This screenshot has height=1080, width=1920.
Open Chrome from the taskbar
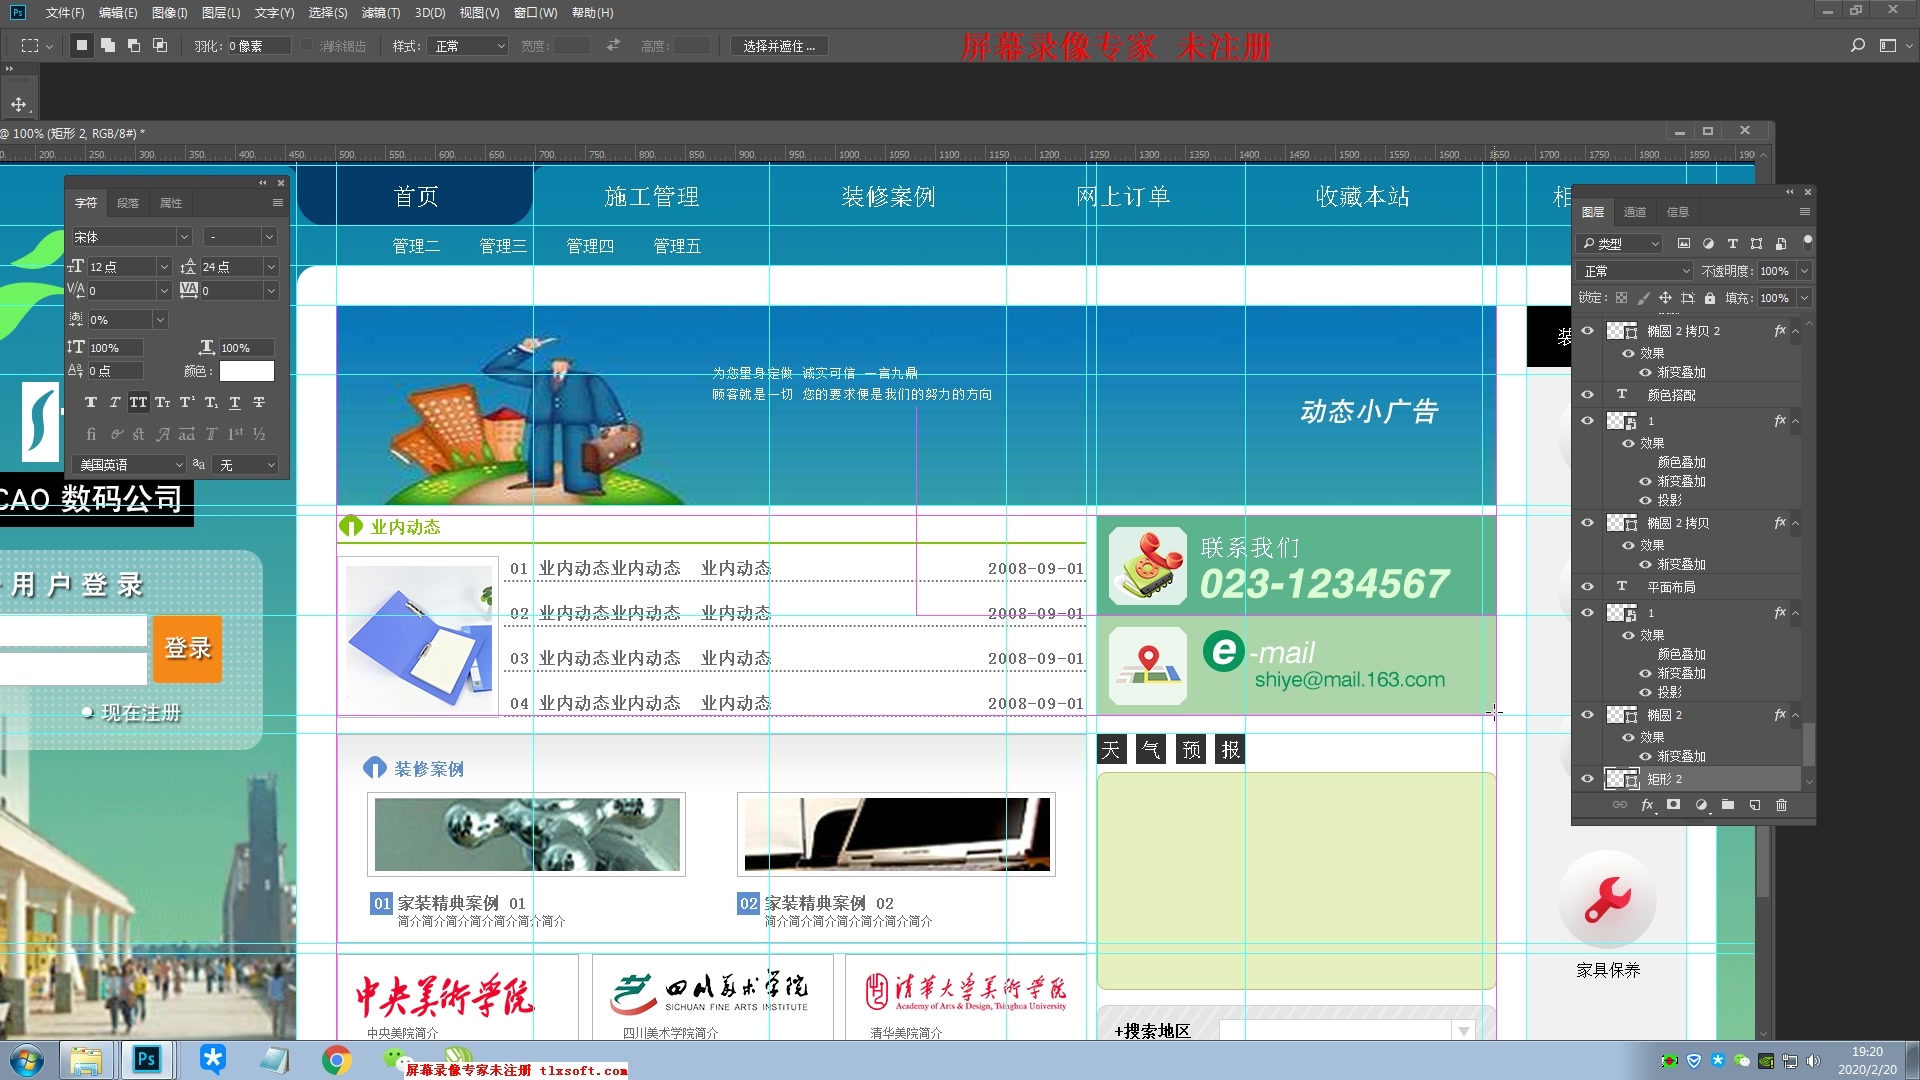coord(337,1060)
